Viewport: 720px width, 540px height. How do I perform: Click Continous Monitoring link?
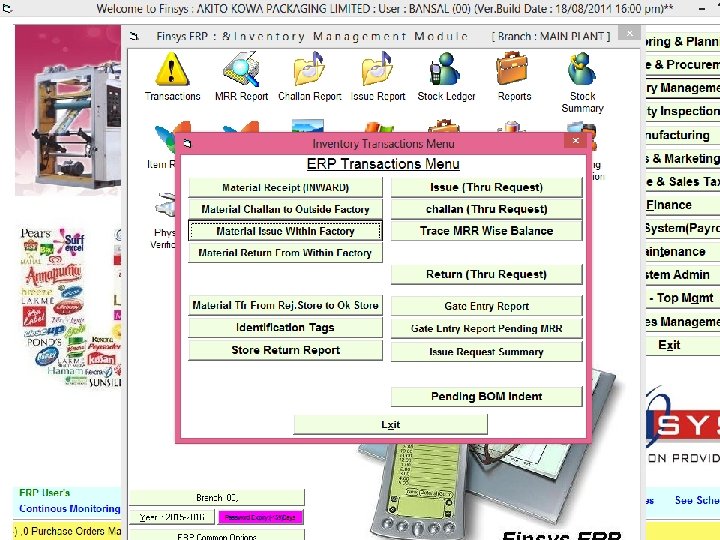pyautogui.click(x=69, y=509)
